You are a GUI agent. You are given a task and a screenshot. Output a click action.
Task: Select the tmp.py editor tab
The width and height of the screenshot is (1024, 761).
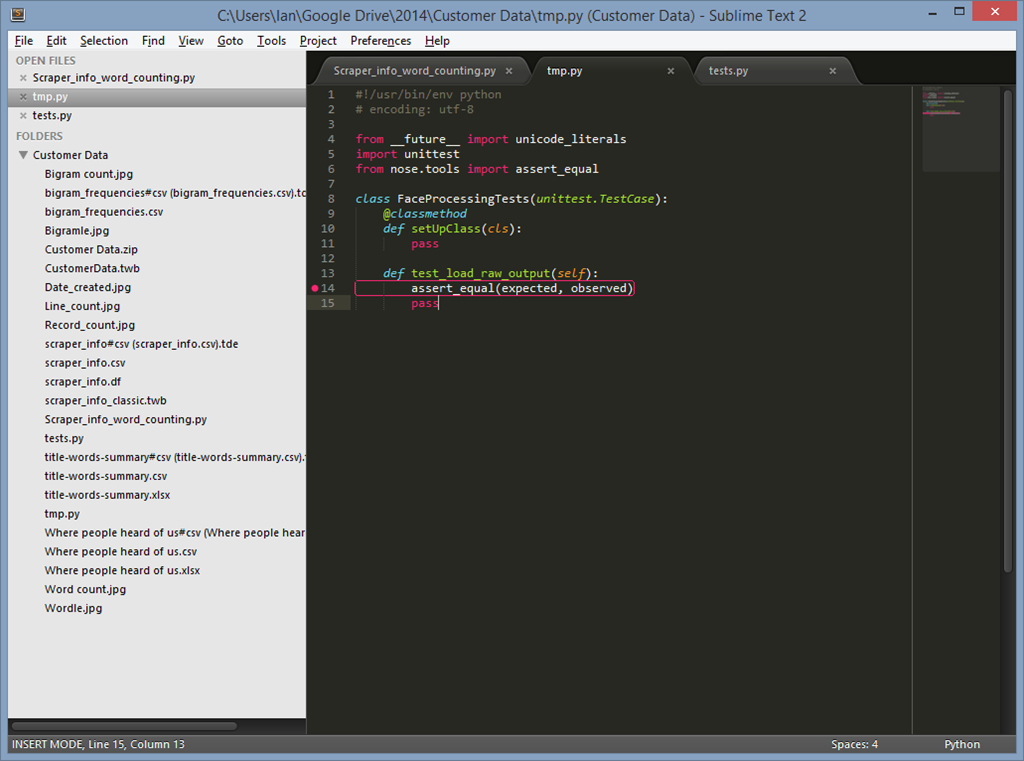(564, 71)
